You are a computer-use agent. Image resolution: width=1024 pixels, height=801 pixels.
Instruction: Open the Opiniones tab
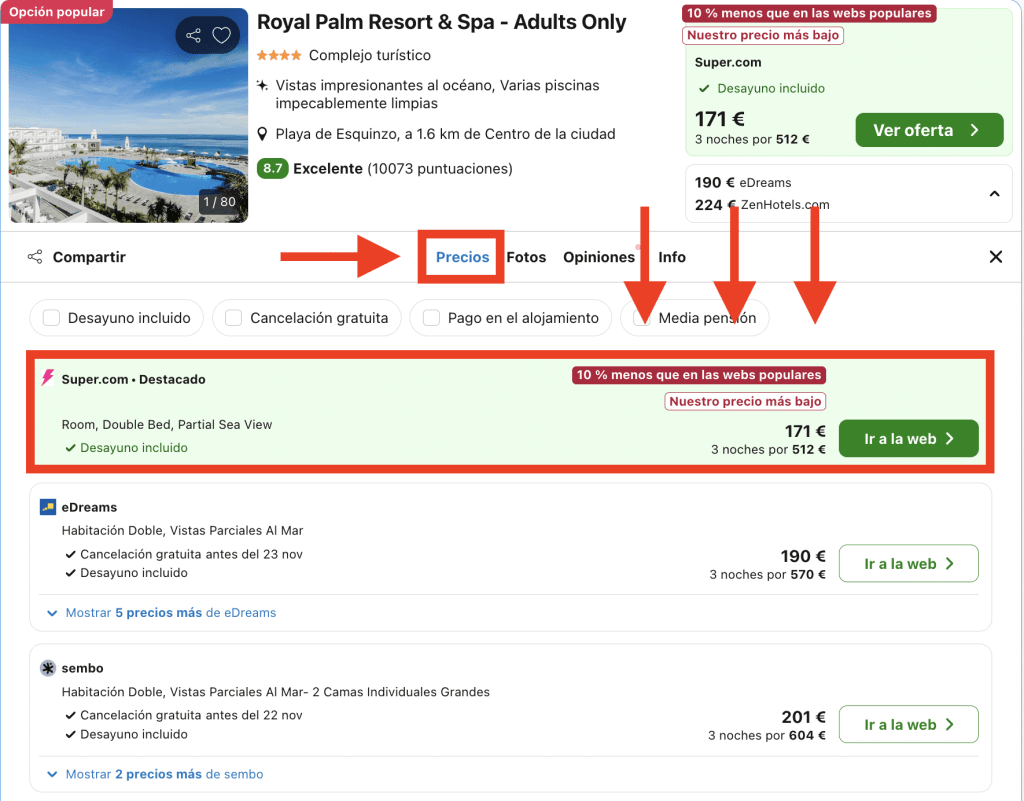click(x=598, y=257)
